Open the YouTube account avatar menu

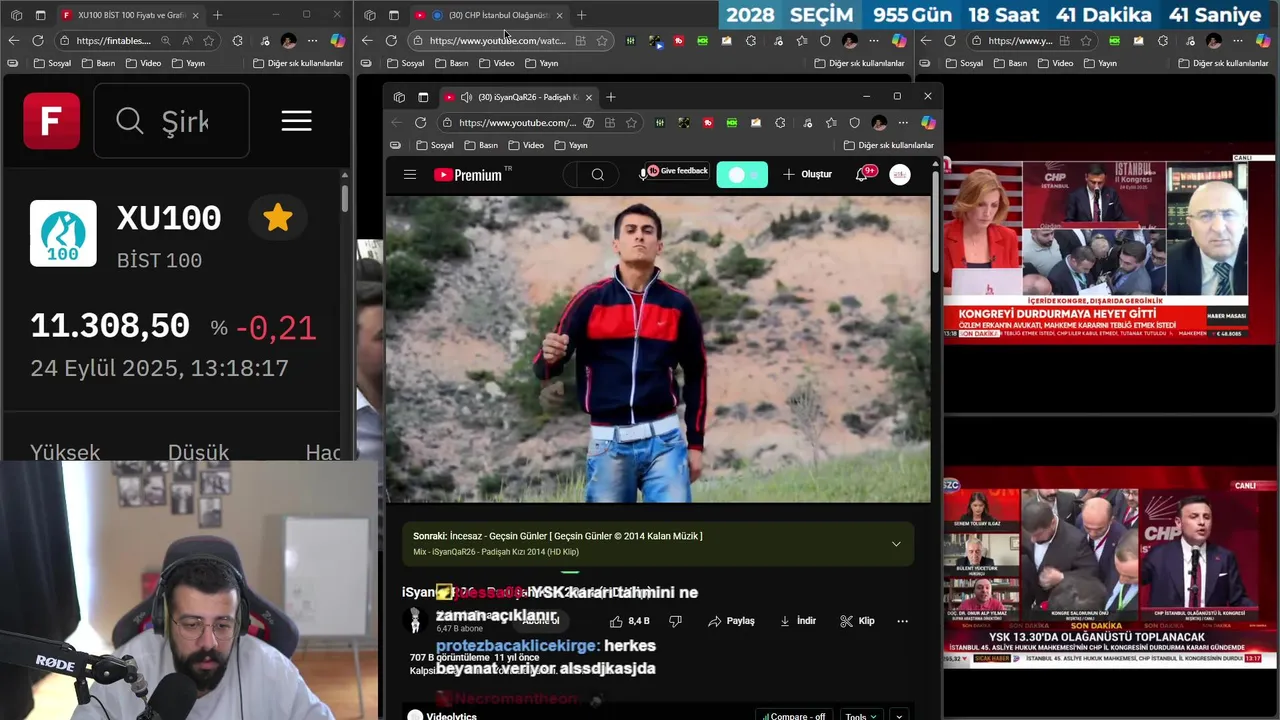[x=900, y=174]
